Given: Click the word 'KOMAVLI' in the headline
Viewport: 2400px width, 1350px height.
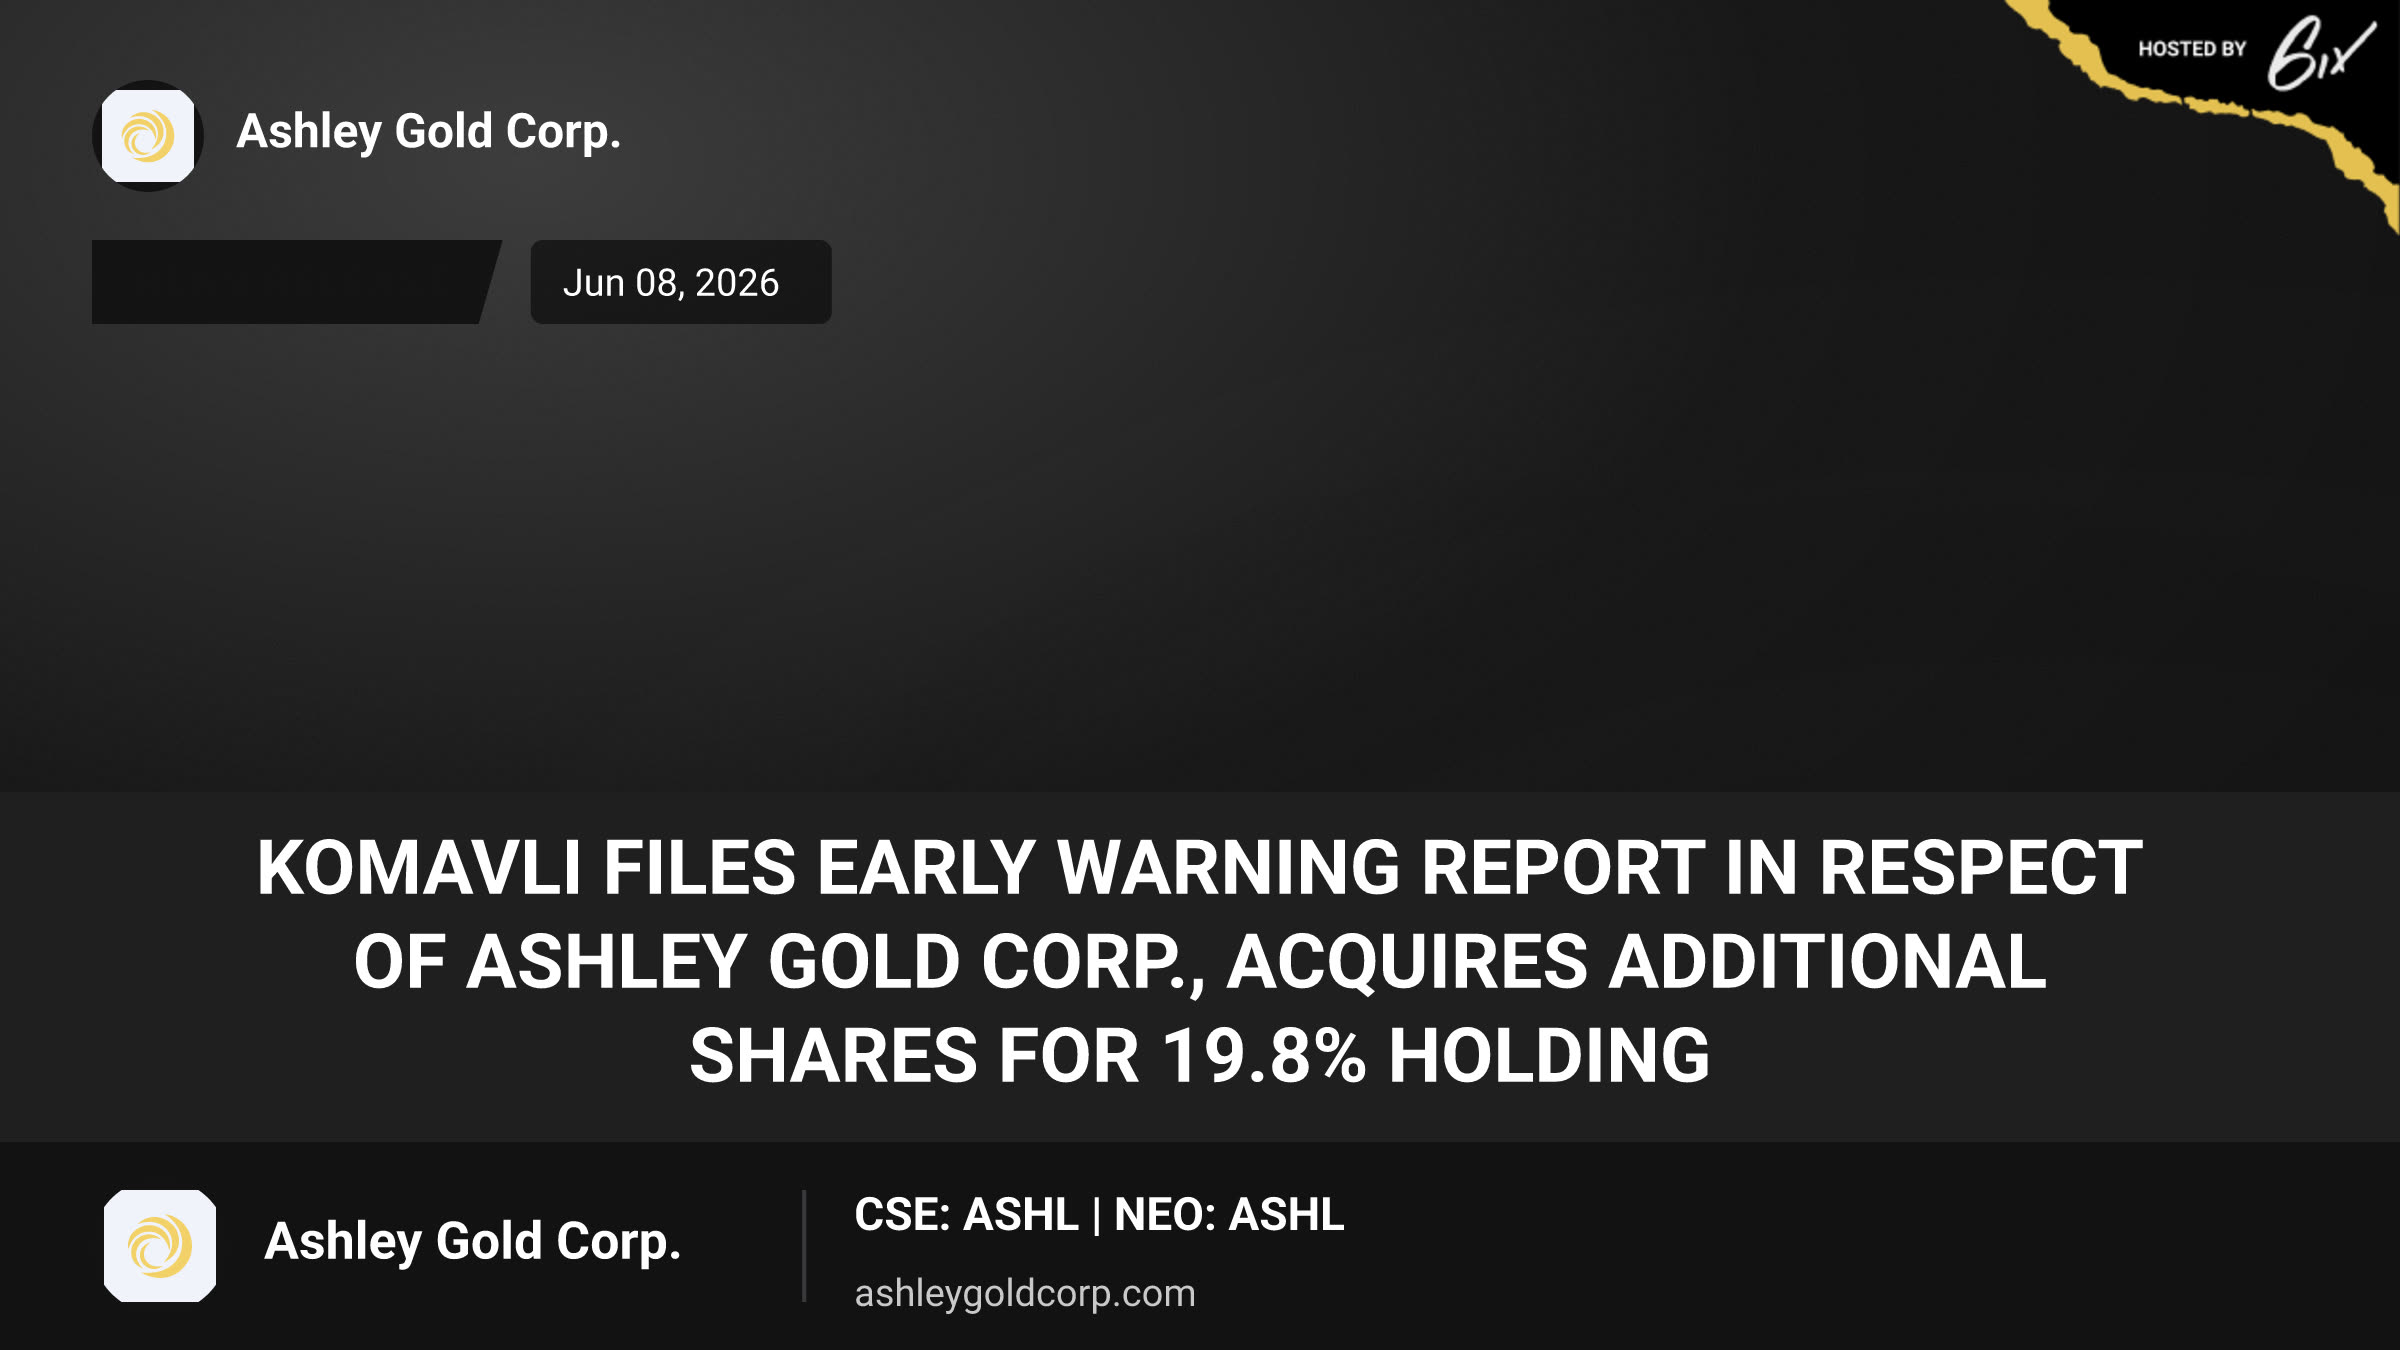Looking at the screenshot, I should pyautogui.click(x=419, y=868).
